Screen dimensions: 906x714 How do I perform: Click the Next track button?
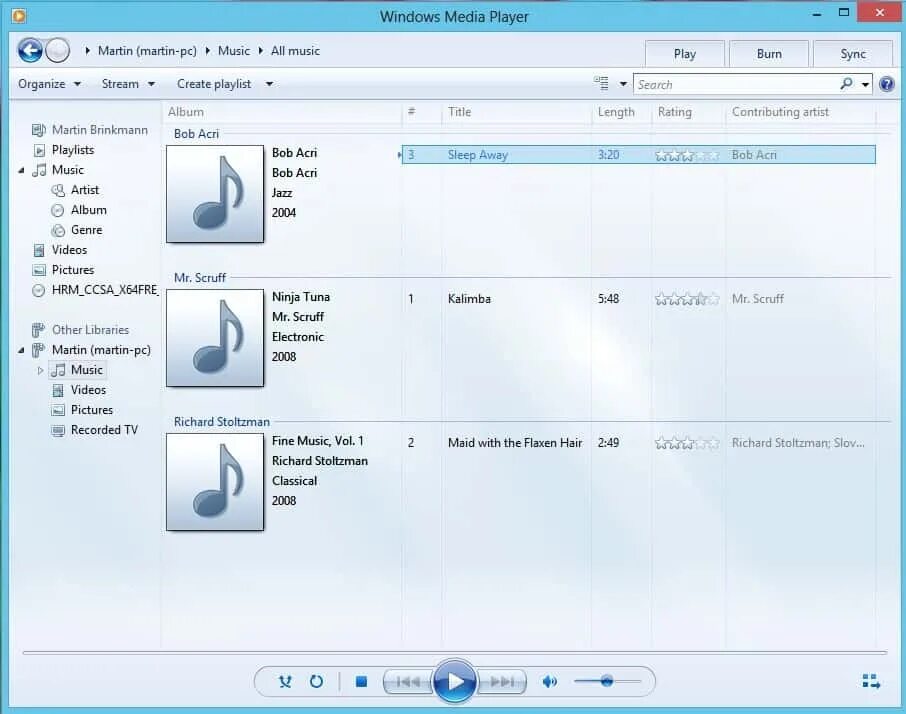coord(502,682)
